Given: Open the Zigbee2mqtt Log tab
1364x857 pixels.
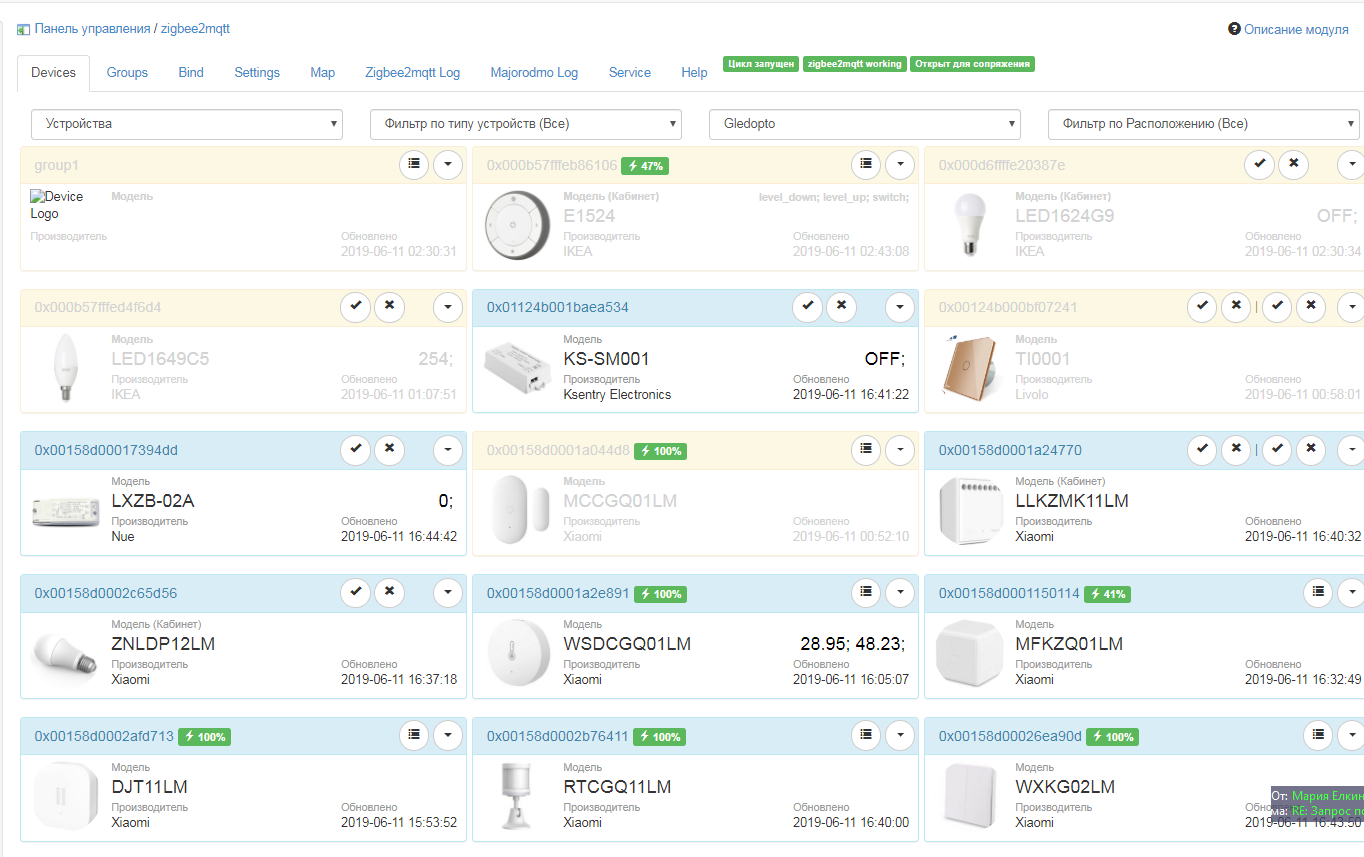Looking at the screenshot, I should (x=412, y=72).
